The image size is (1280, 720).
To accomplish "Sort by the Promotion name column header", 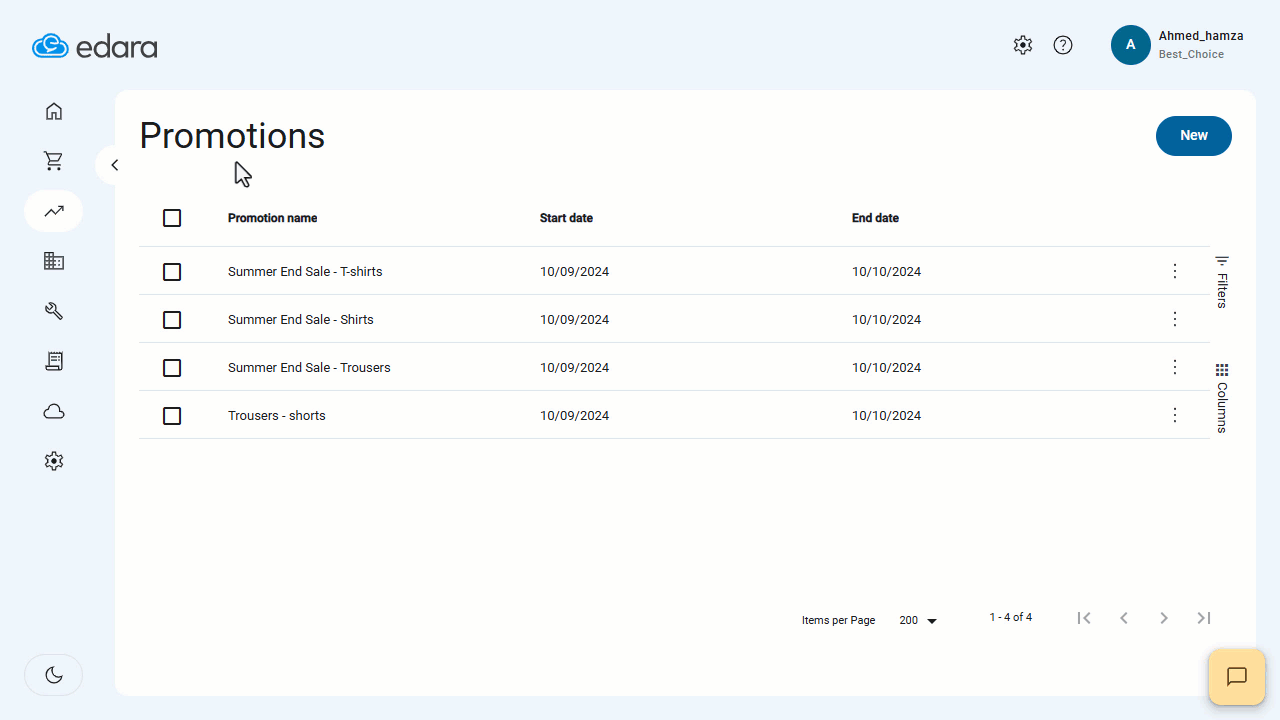I will 272,218.
